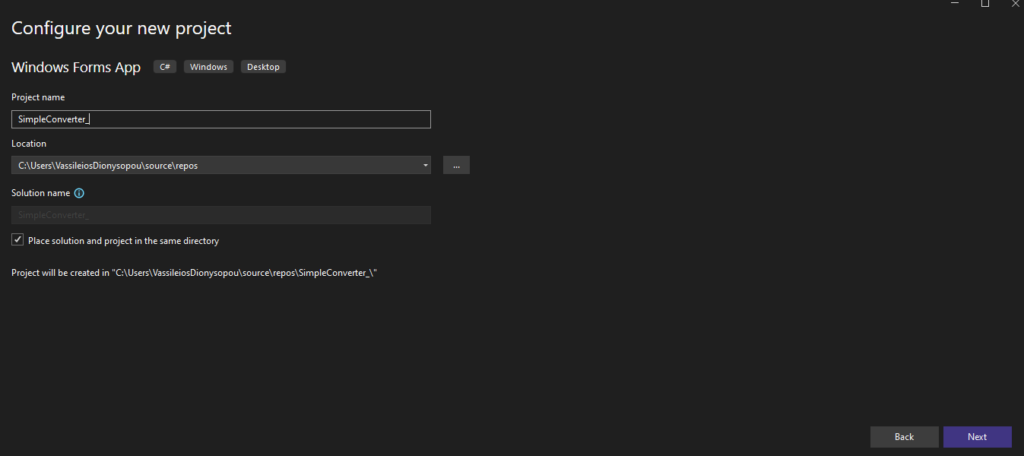Select the Windows platform tag
The width and height of the screenshot is (1024, 456).
coord(208,67)
